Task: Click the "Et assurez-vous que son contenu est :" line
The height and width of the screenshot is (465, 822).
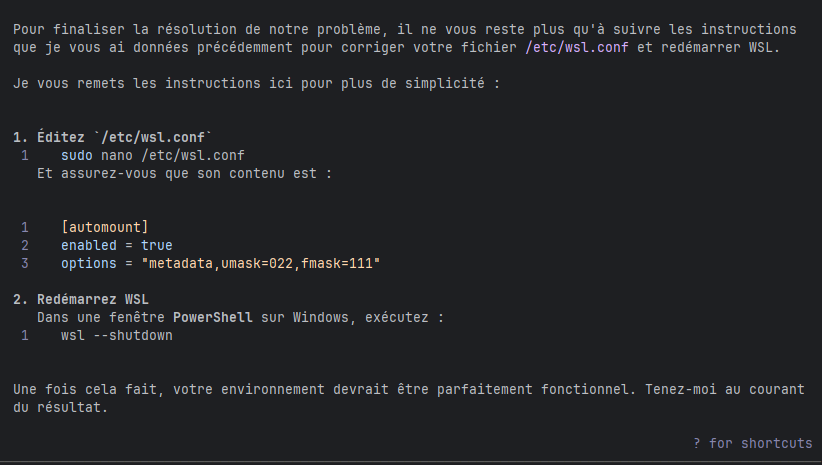Action: 183,173
